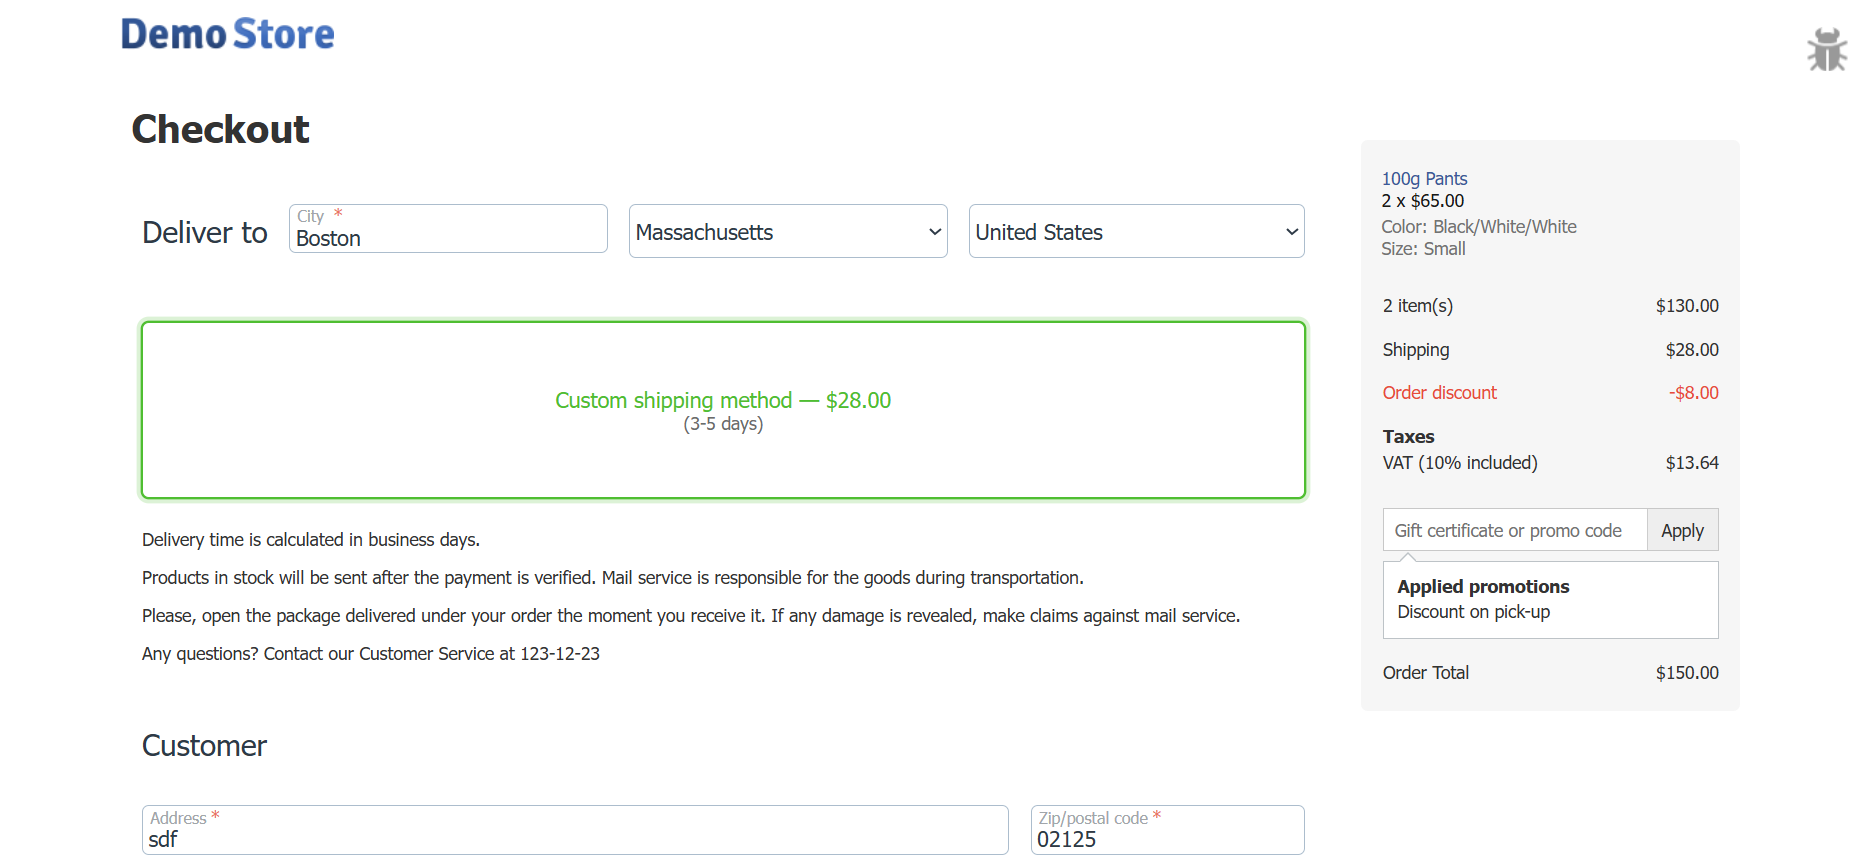Image resolution: width=1859 pixels, height=864 pixels.
Task: Click the Order Total amount of $150.00
Action: click(1686, 673)
